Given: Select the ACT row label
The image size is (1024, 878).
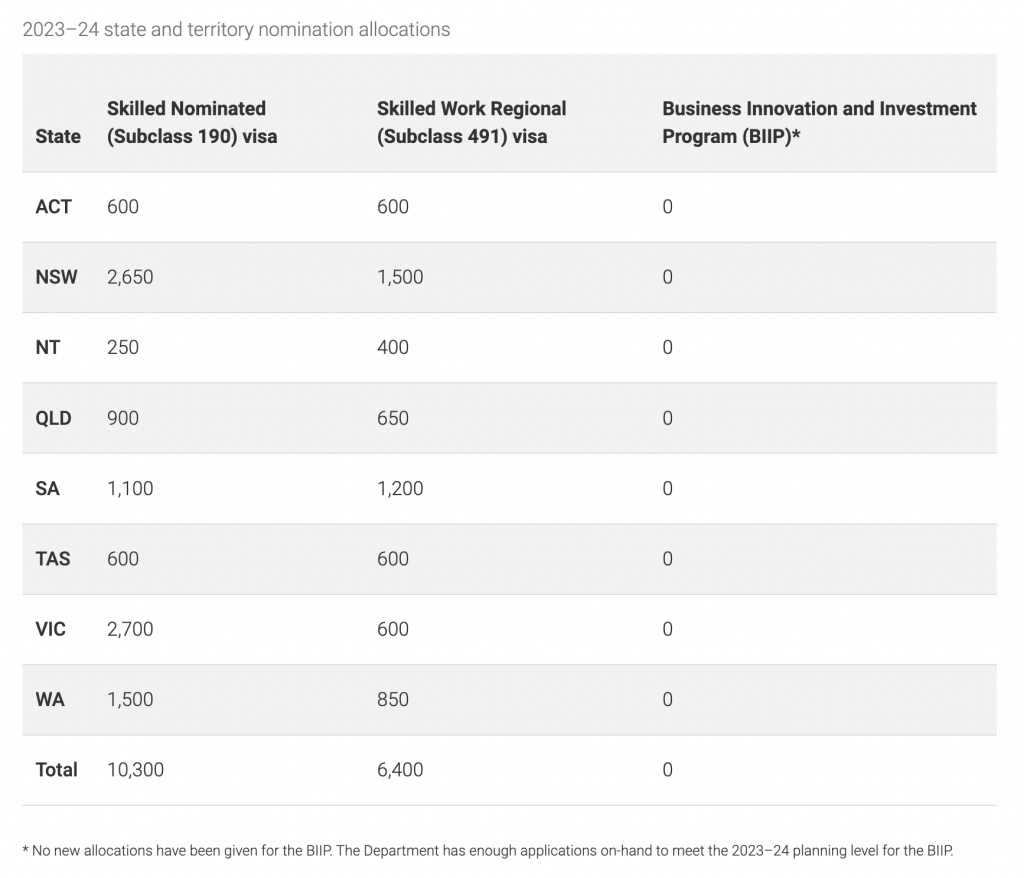Looking at the screenshot, I should (54, 207).
